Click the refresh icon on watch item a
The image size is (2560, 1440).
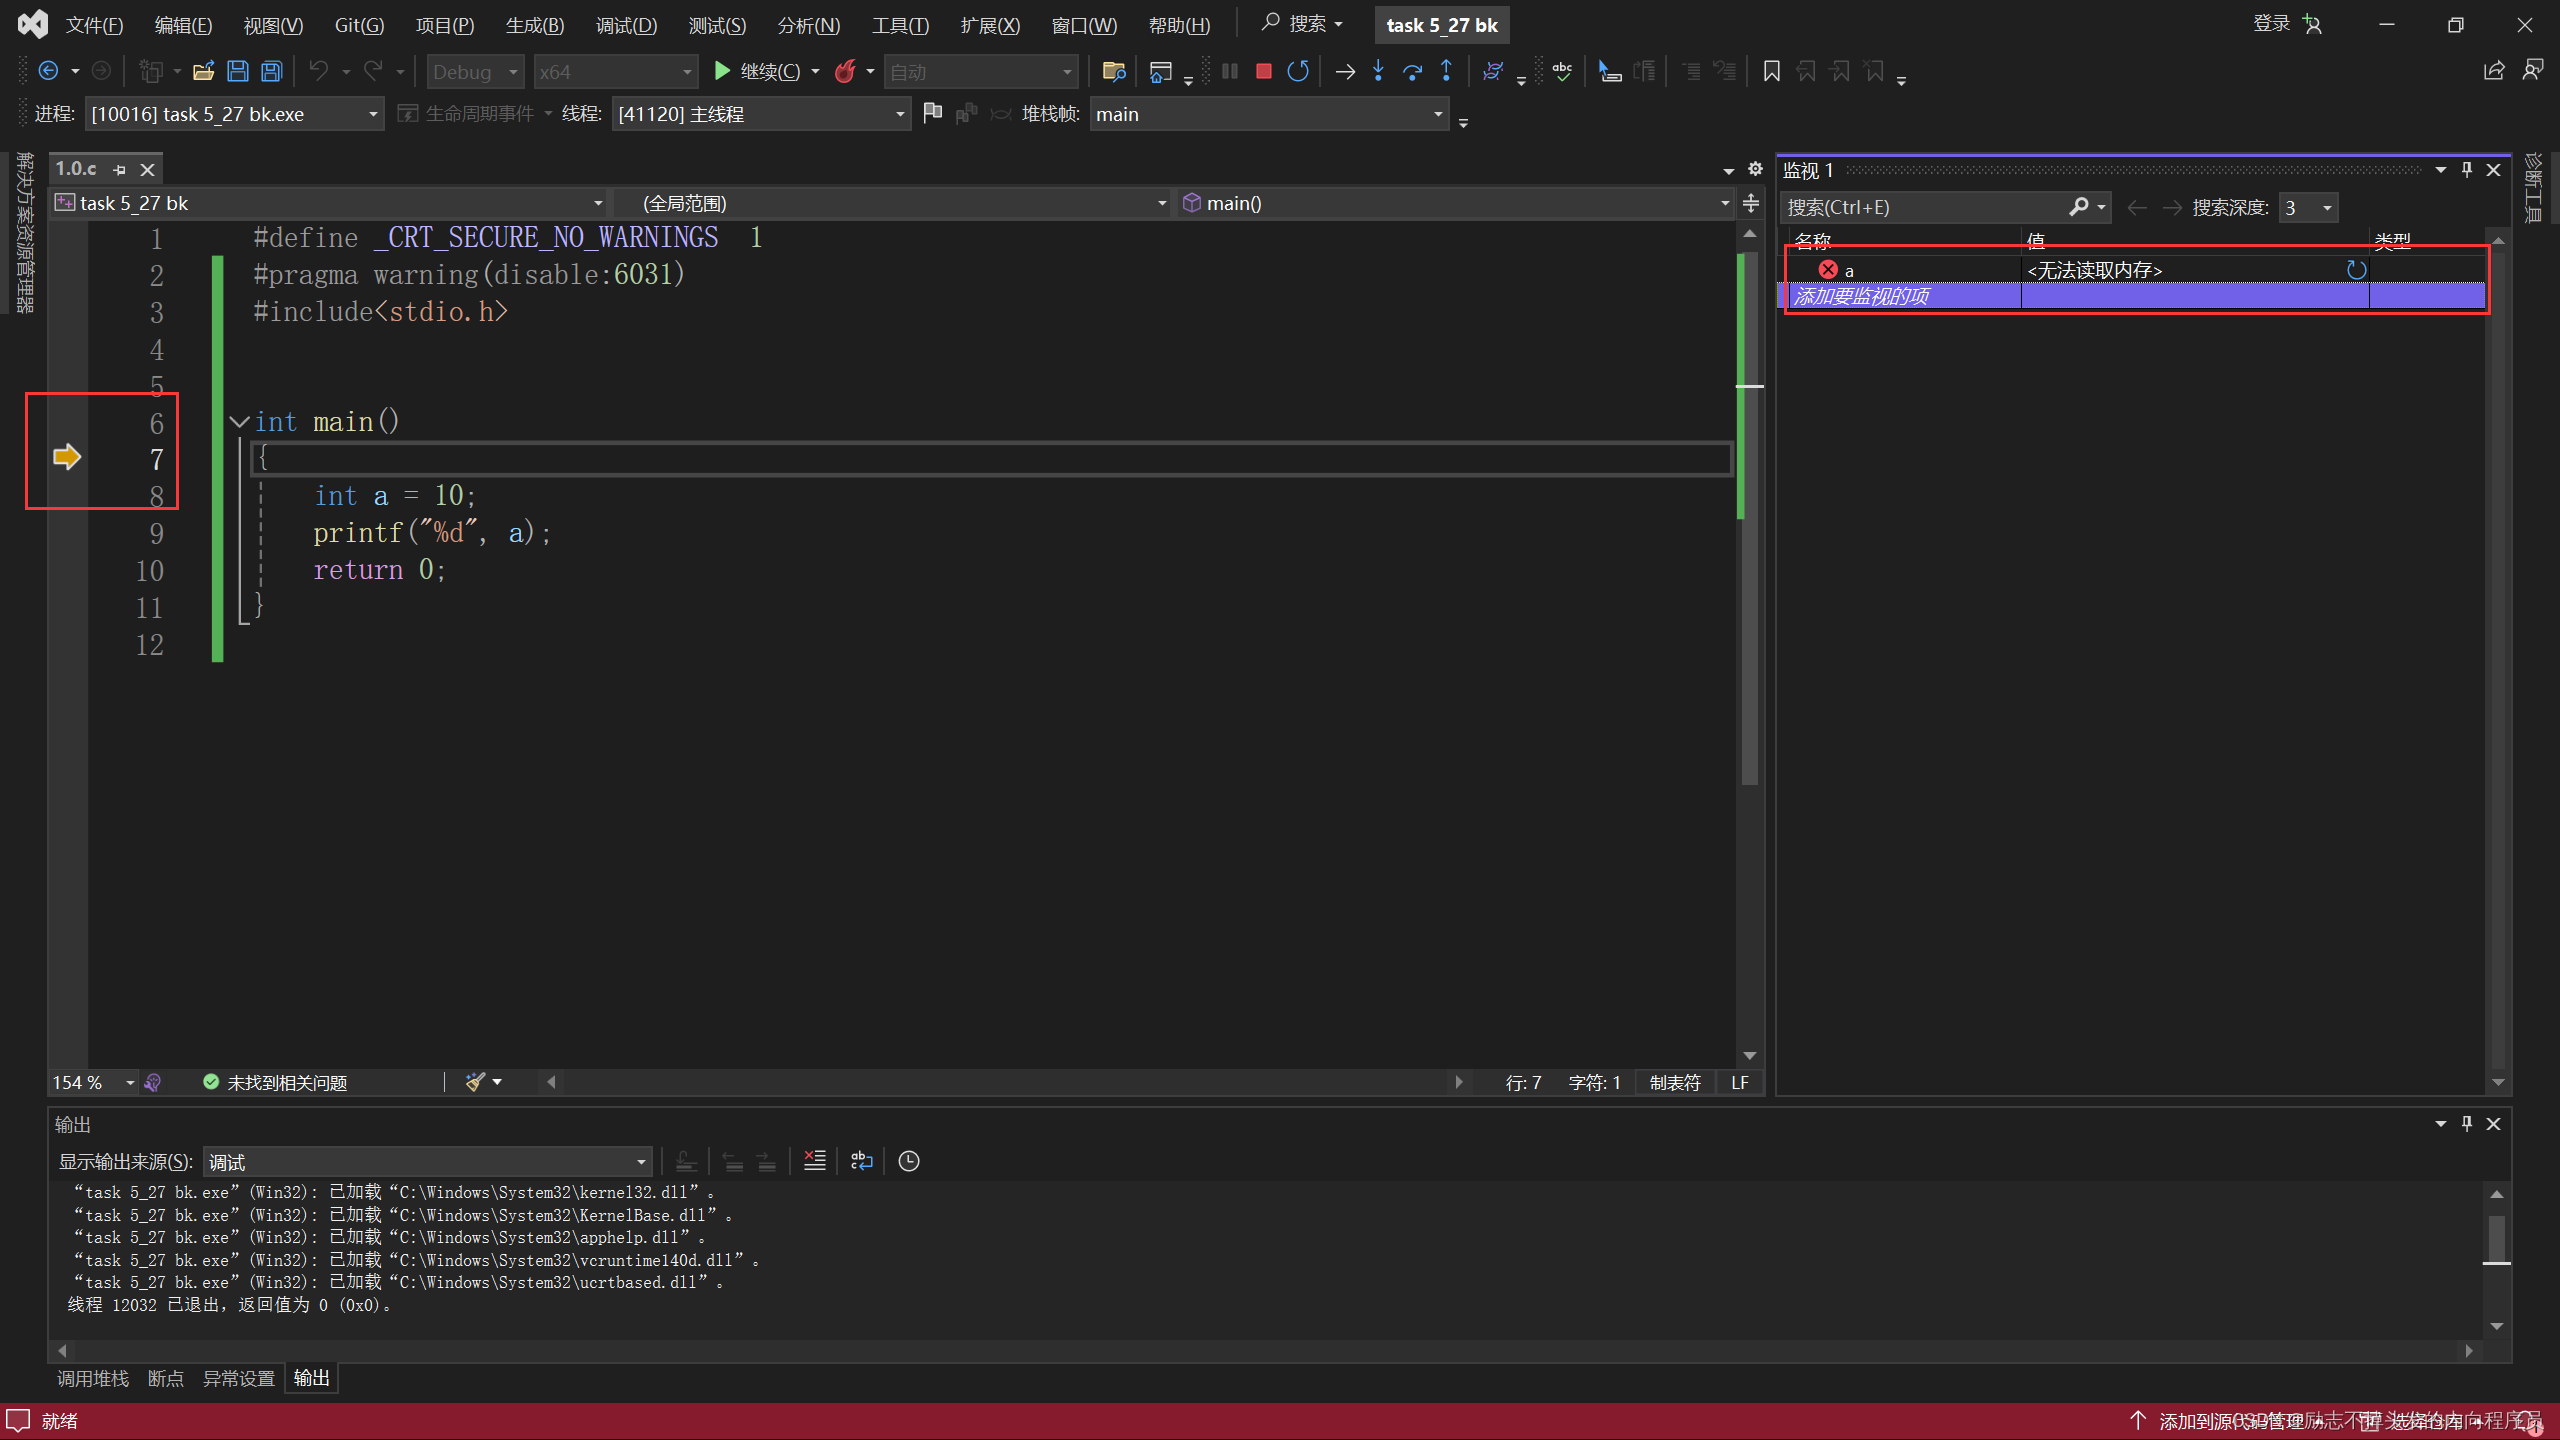(2356, 270)
